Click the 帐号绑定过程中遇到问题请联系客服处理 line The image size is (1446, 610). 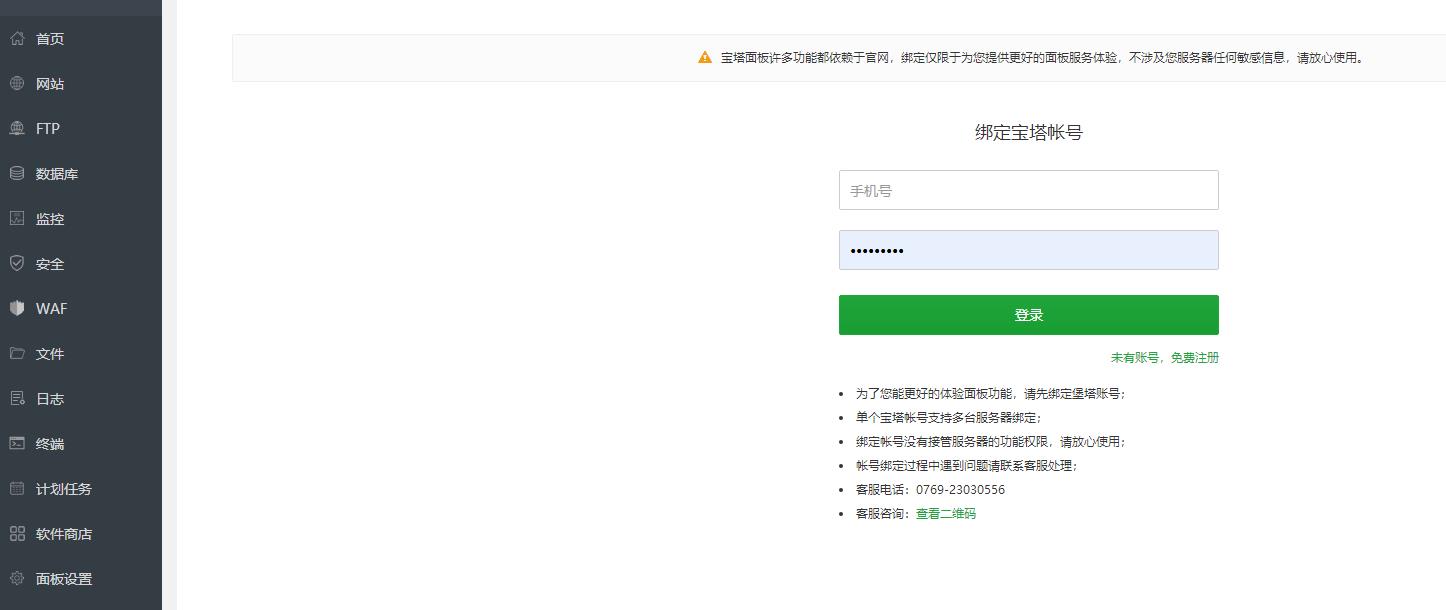tap(967, 466)
